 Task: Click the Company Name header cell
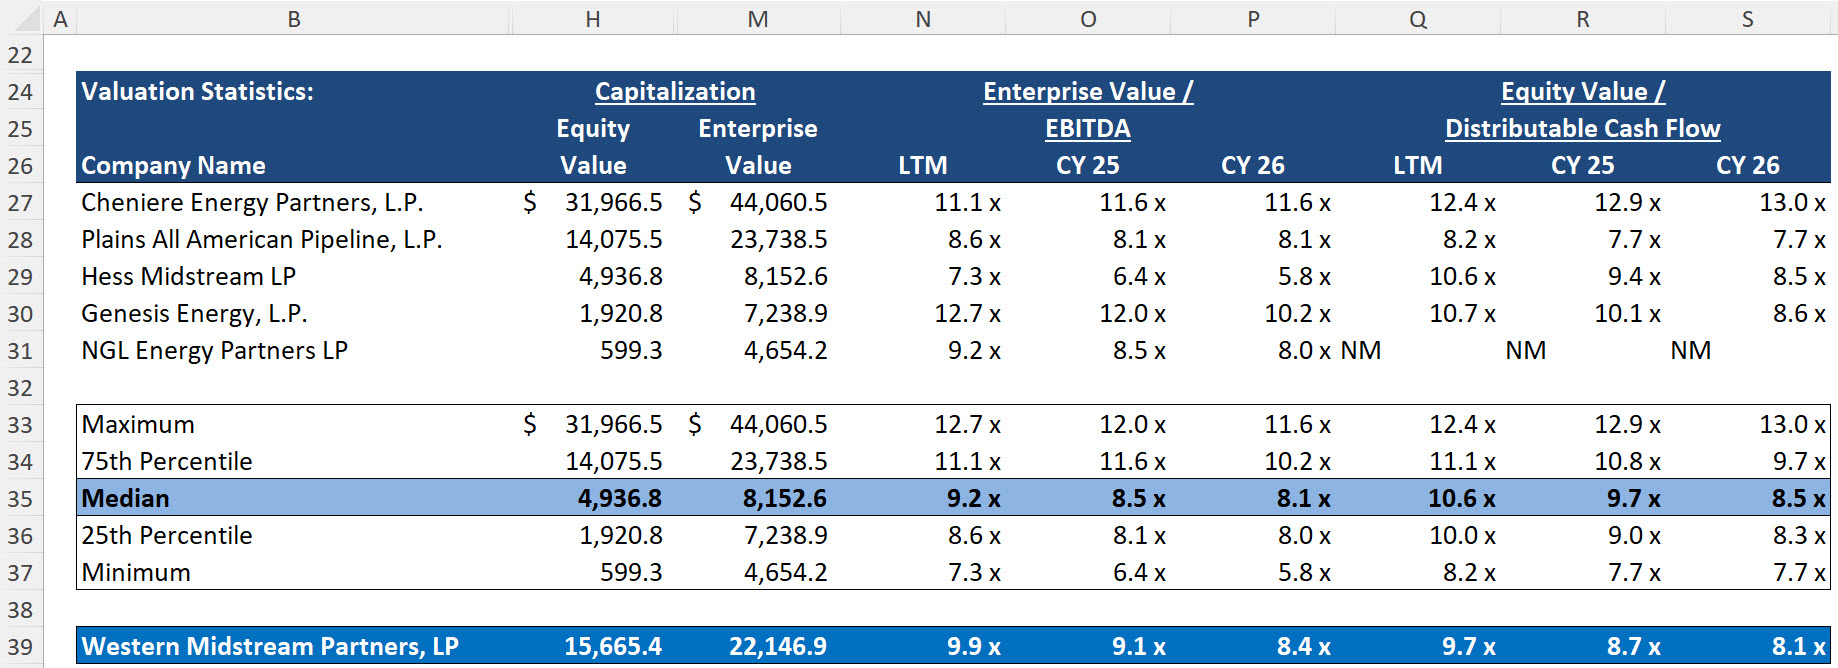[173, 165]
